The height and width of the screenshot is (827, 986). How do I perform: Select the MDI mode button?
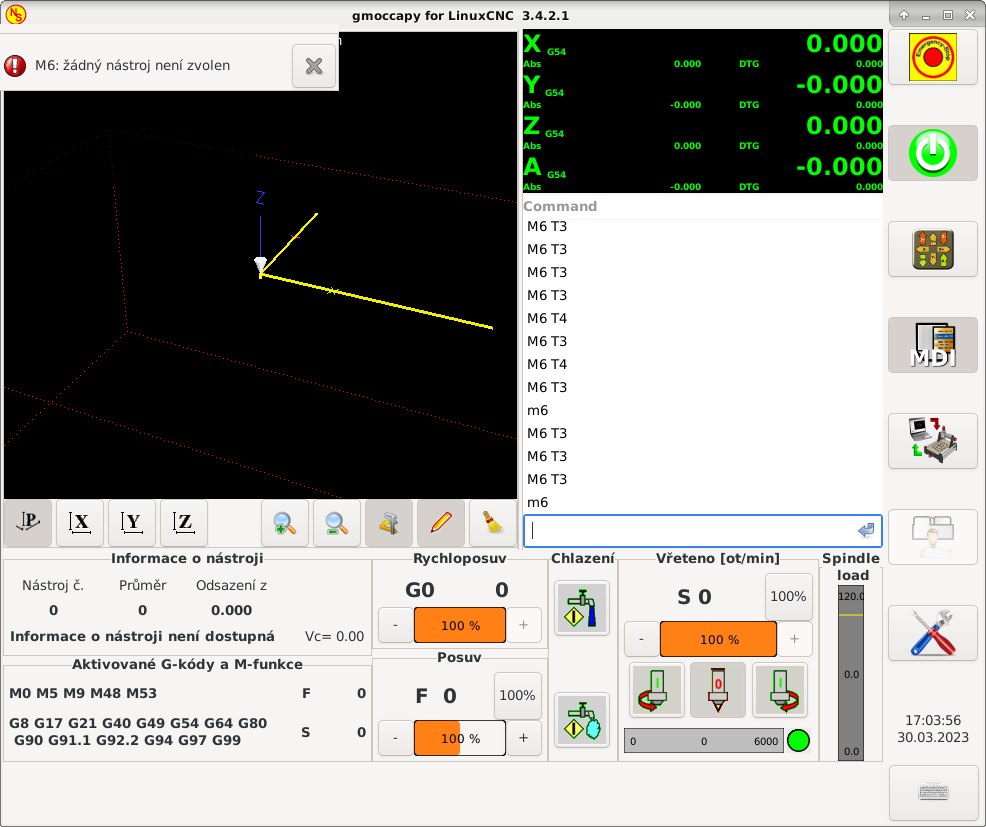pyautogui.click(x=932, y=345)
